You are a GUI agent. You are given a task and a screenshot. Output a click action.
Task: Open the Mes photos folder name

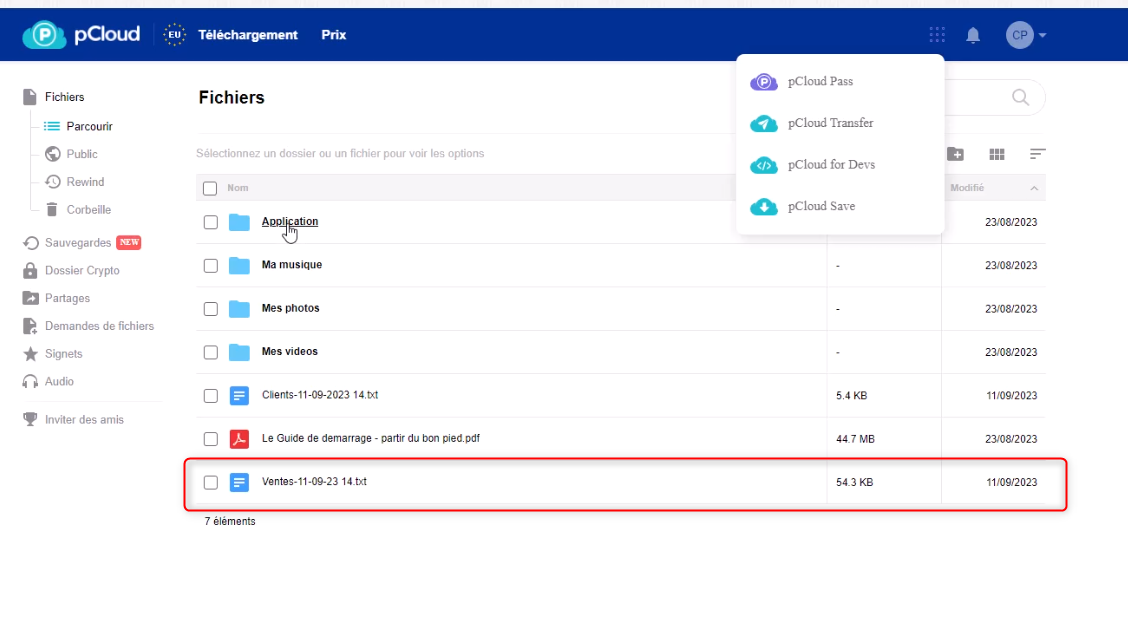click(291, 308)
